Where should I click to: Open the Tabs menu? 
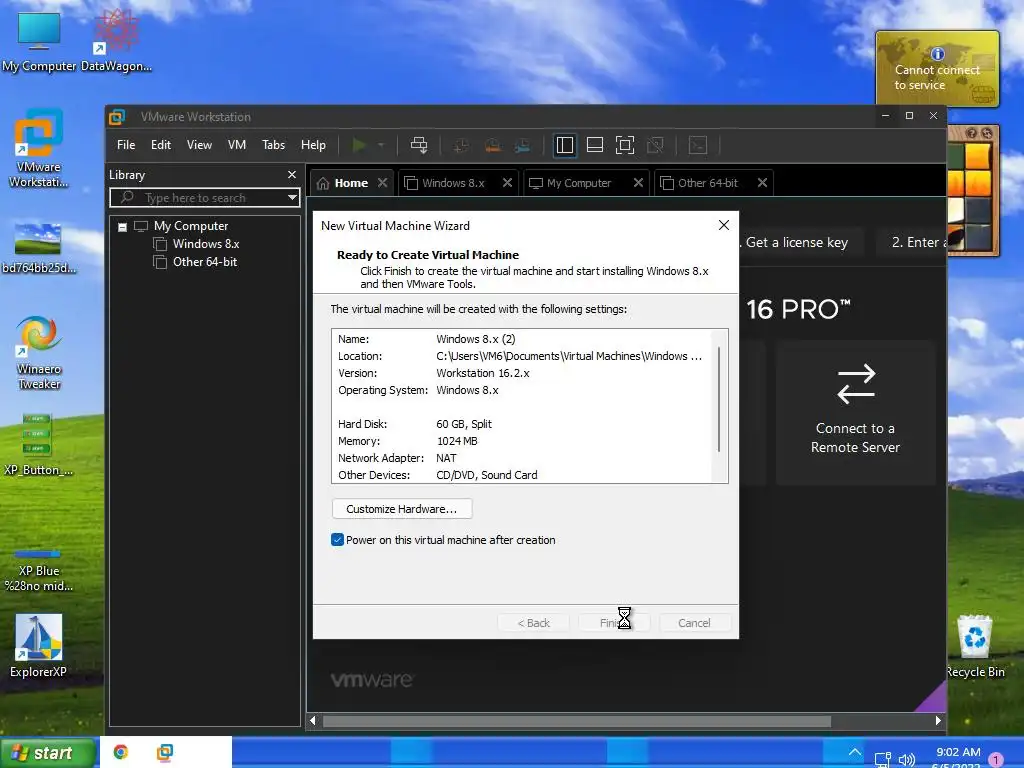tap(273, 145)
